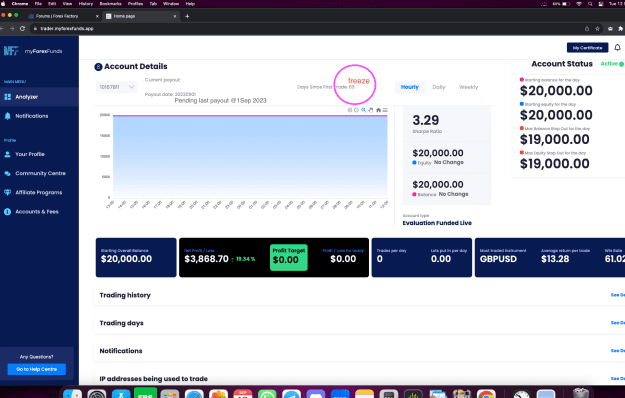The image size is (625, 398).
Task: Click the Go to Help Centre button
Action: (37, 369)
